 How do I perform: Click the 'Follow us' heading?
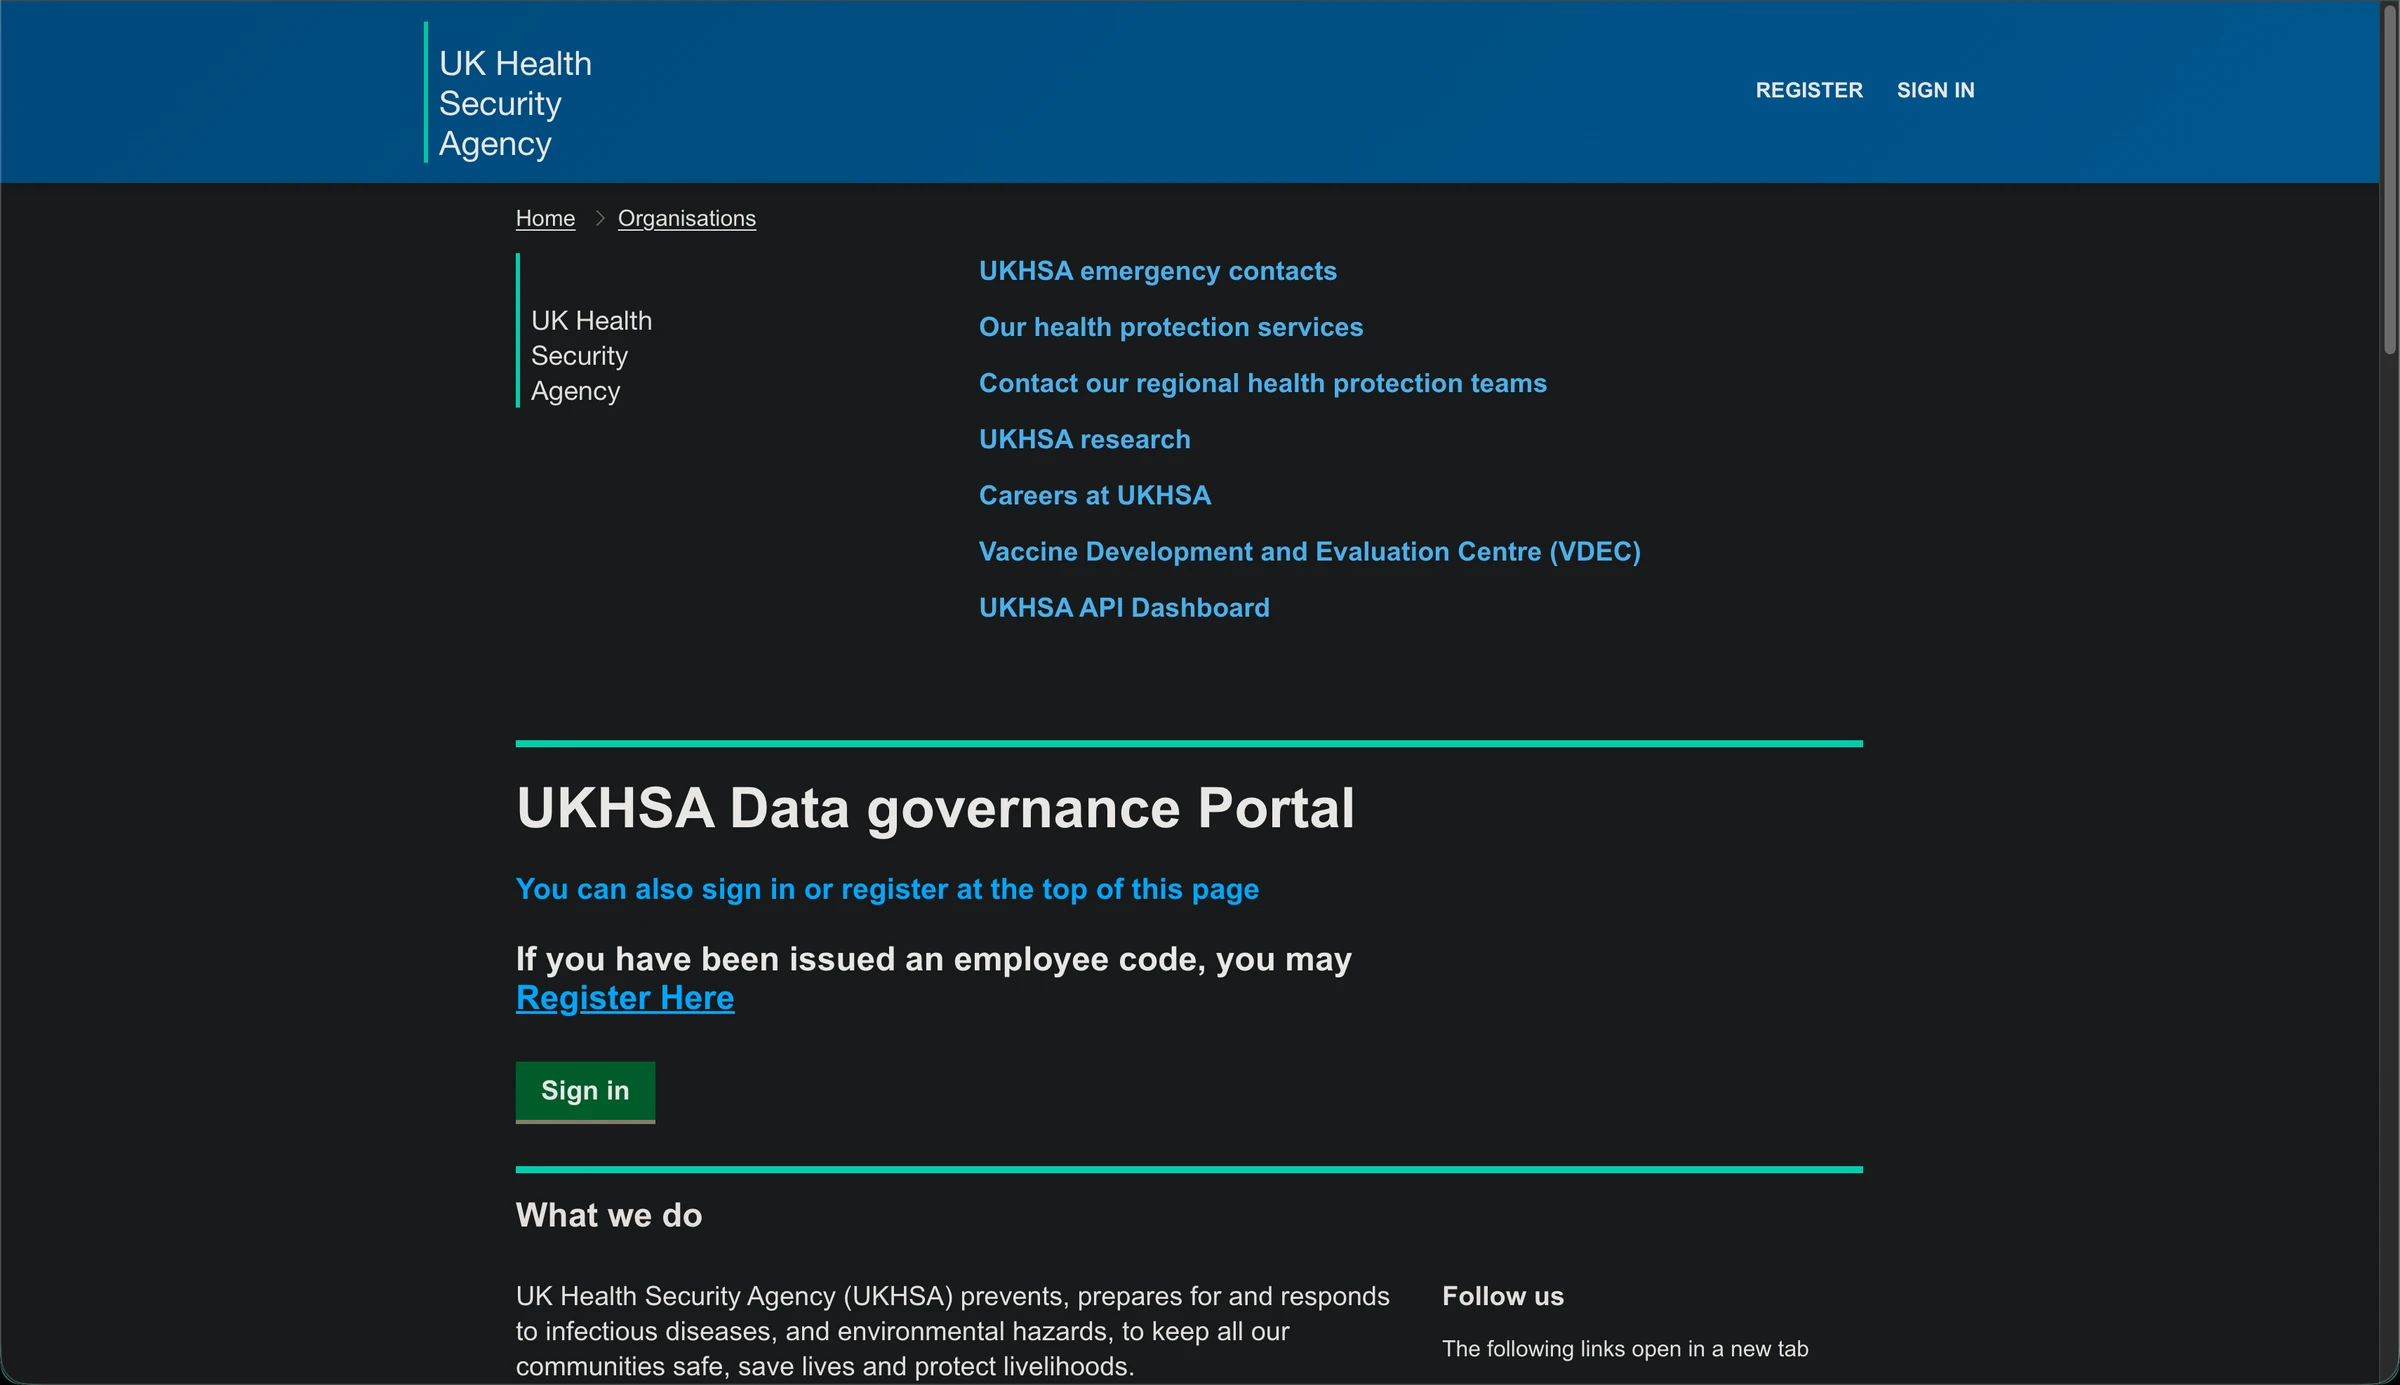click(1502, 1296)
